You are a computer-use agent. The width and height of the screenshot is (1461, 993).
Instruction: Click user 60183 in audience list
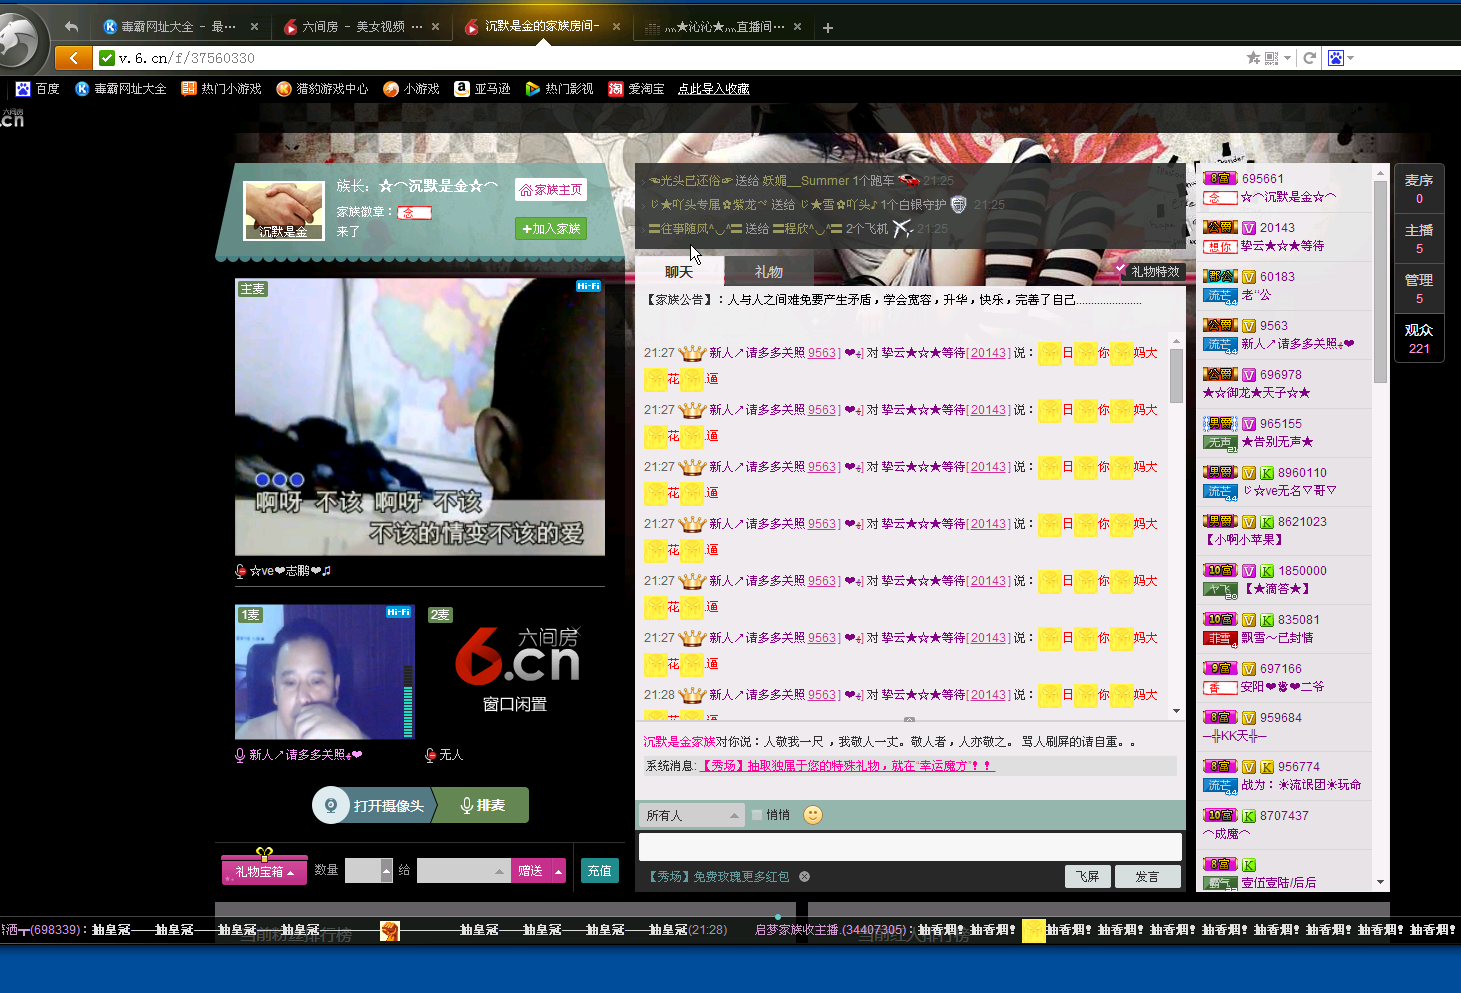(1284, 286)
